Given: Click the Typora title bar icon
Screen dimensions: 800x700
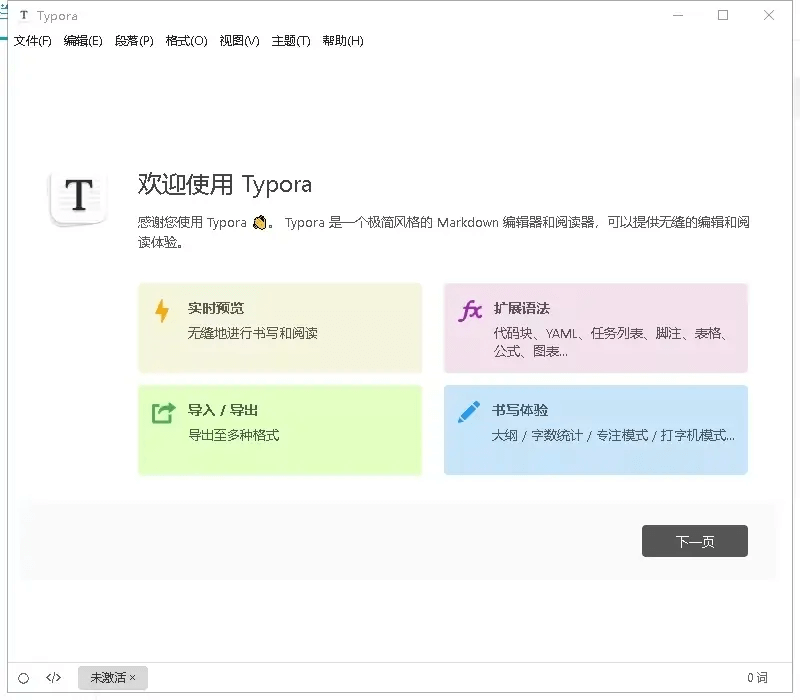Looking at the screenshot, I should click(24, 15).
